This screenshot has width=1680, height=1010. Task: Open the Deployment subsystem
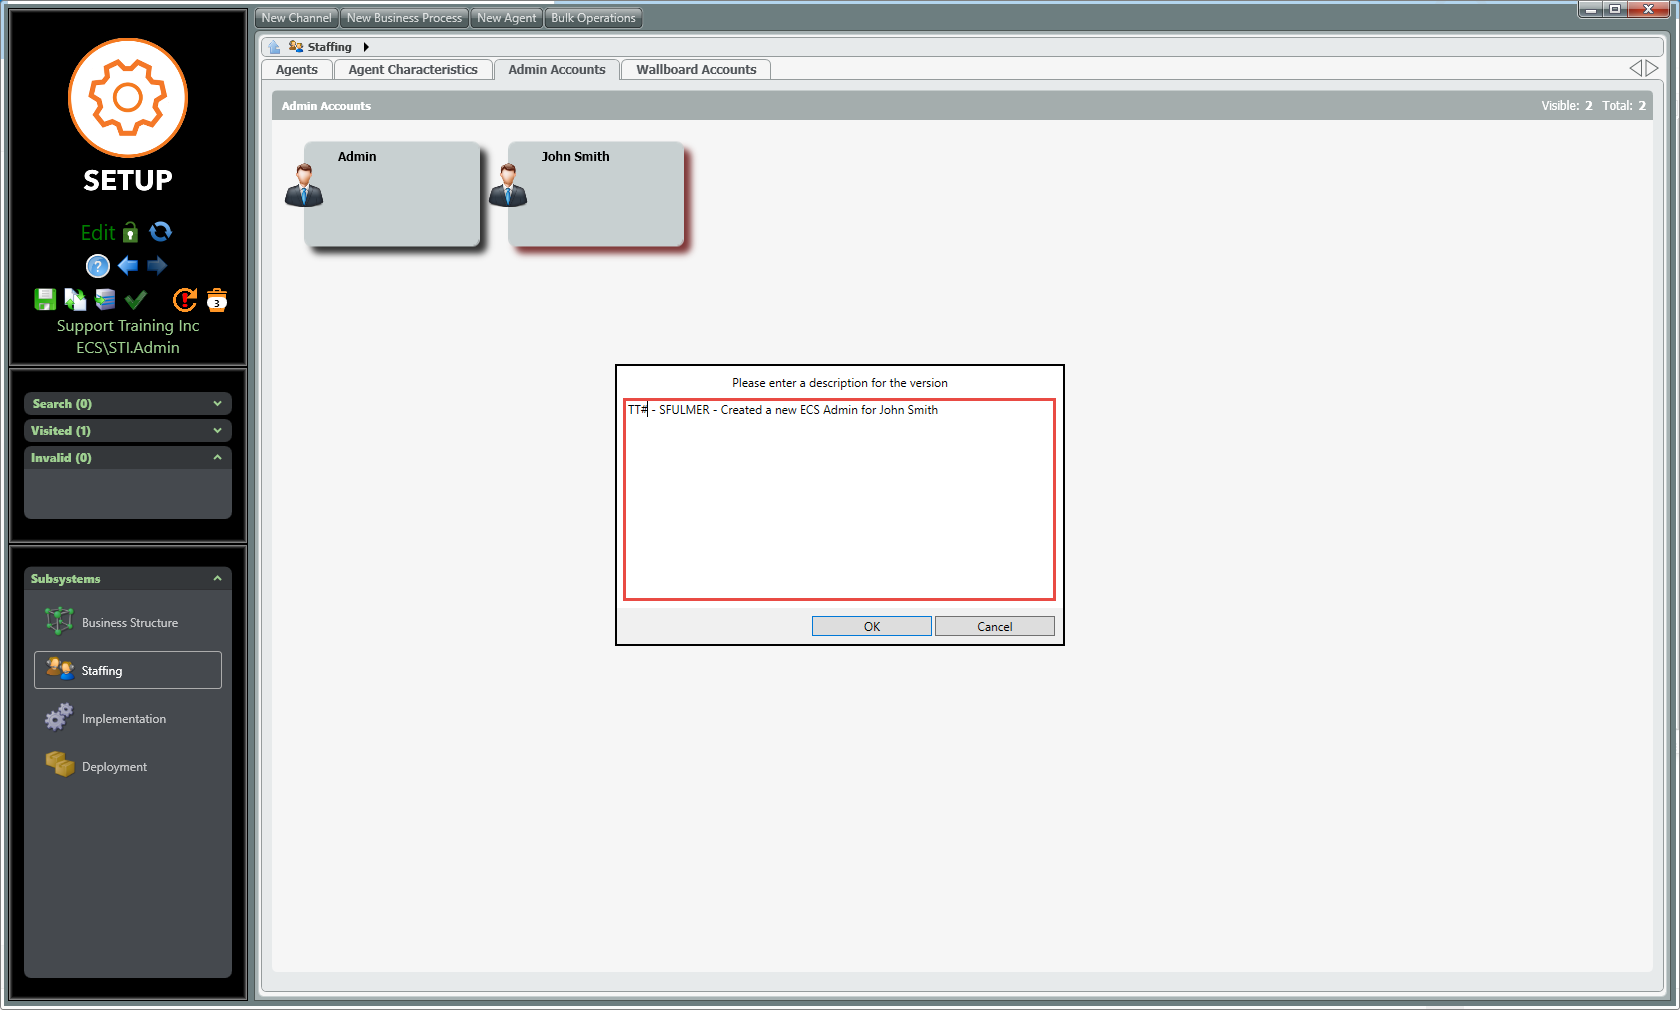[x=114, y=767]
